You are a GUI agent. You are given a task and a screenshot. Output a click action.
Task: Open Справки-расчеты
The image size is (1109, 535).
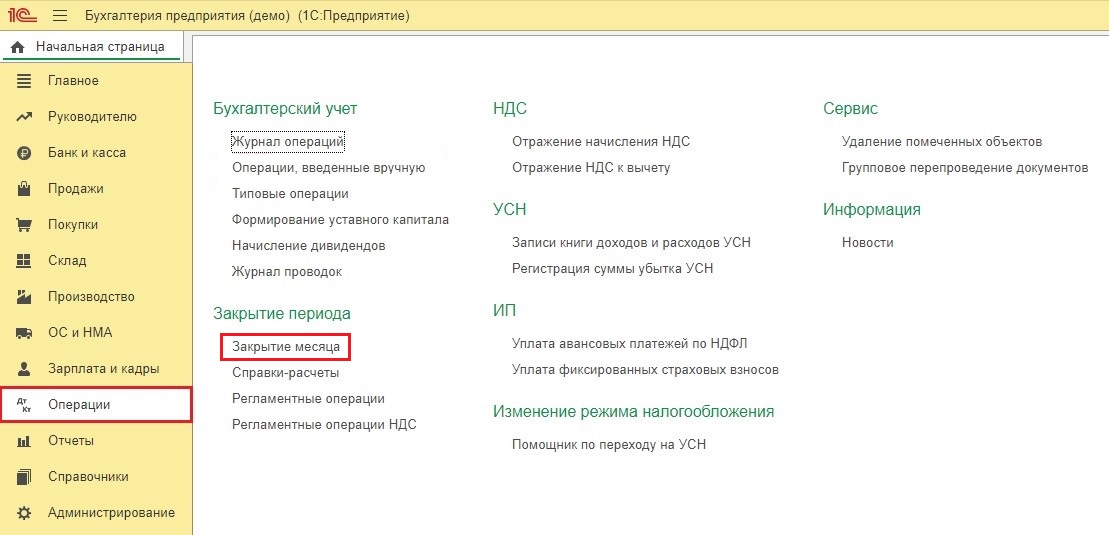tap(286, 372)
